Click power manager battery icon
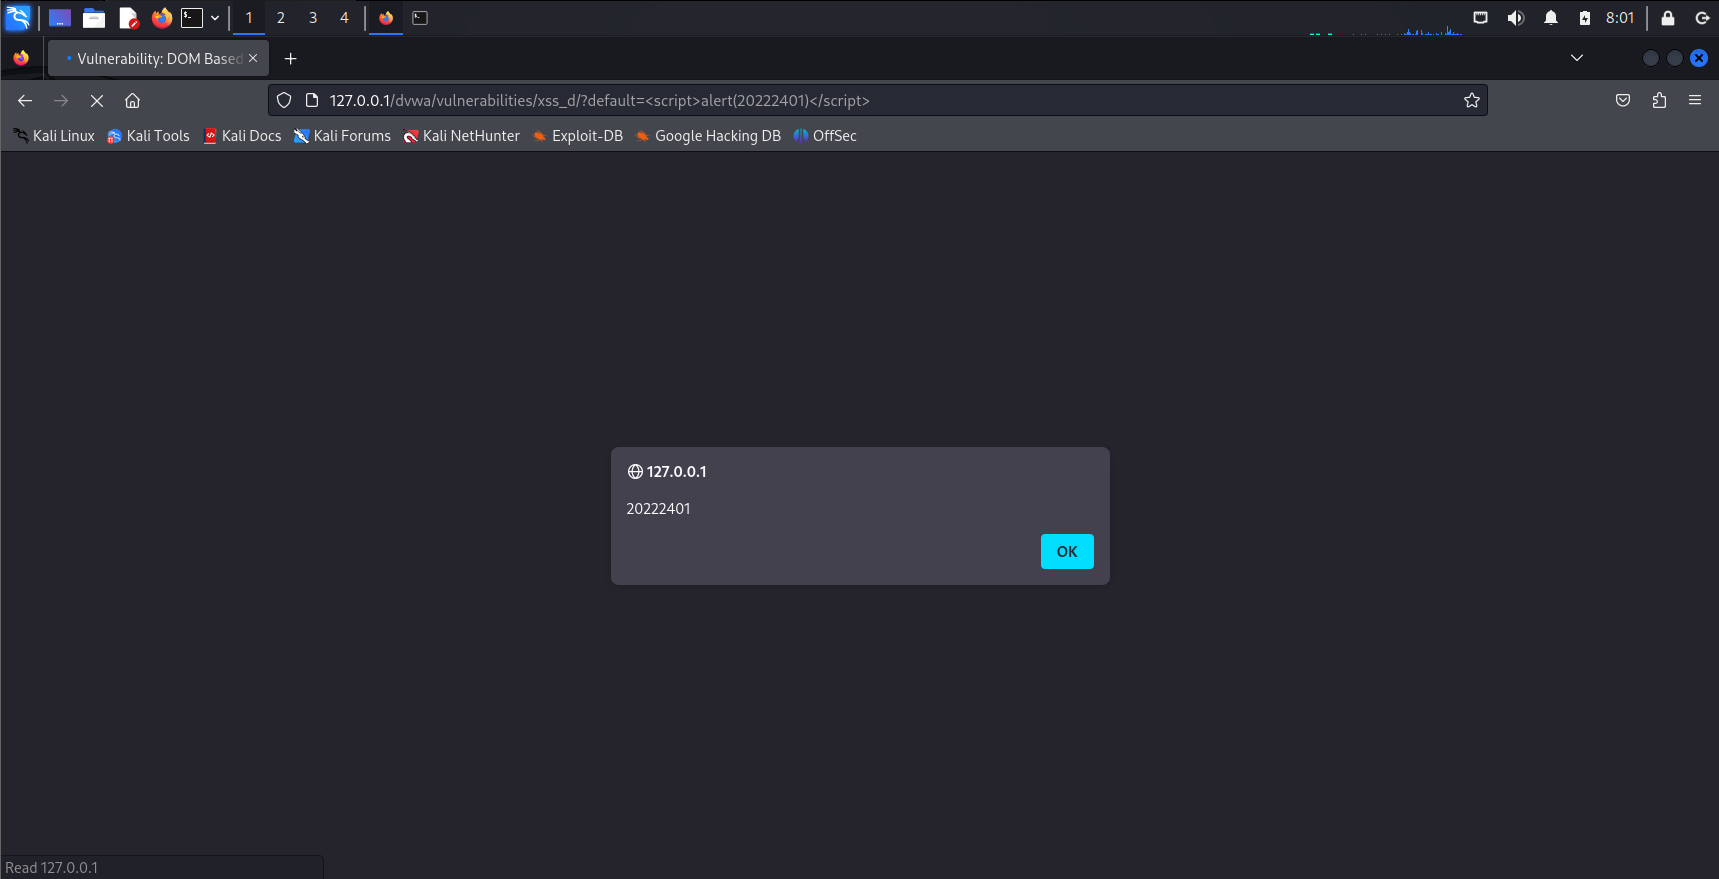Viewport: 1719px width, 879px height. pos(1585,18)
